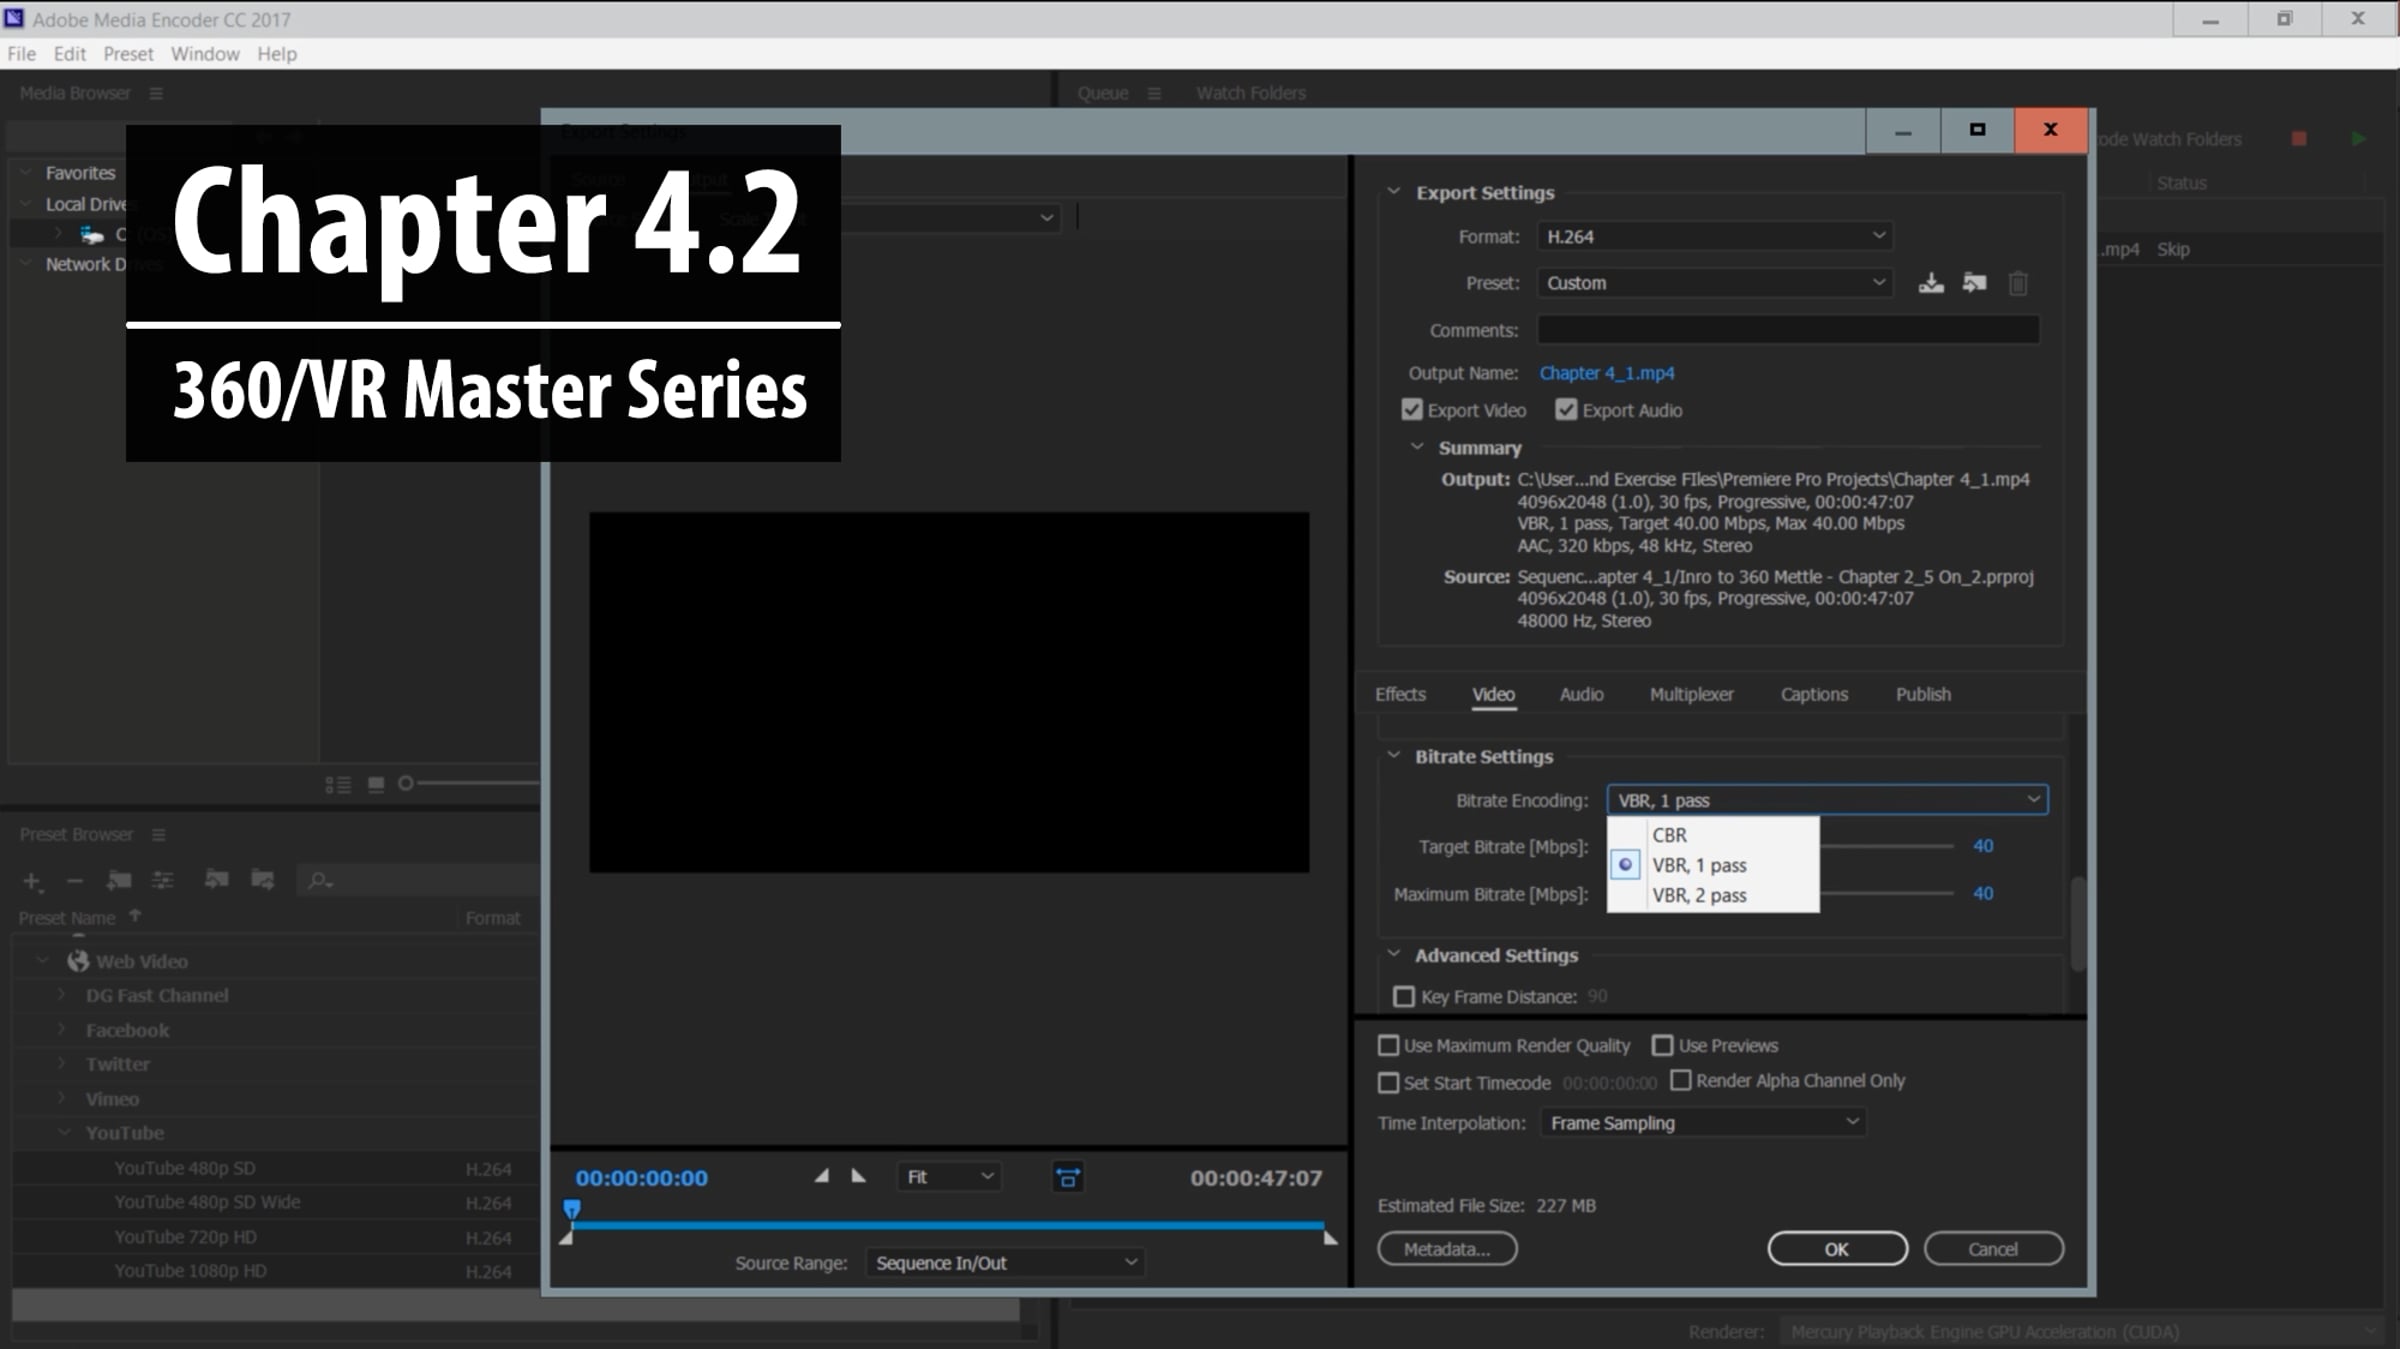Click the Set Out Point marker icon
2400x1349 pixels.
(858, 1176)
